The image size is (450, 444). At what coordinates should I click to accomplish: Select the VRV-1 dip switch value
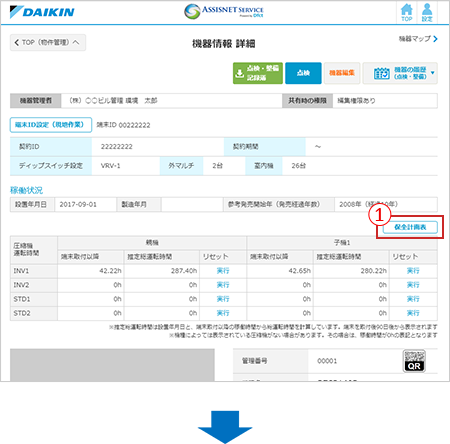[x=110, y=166]
